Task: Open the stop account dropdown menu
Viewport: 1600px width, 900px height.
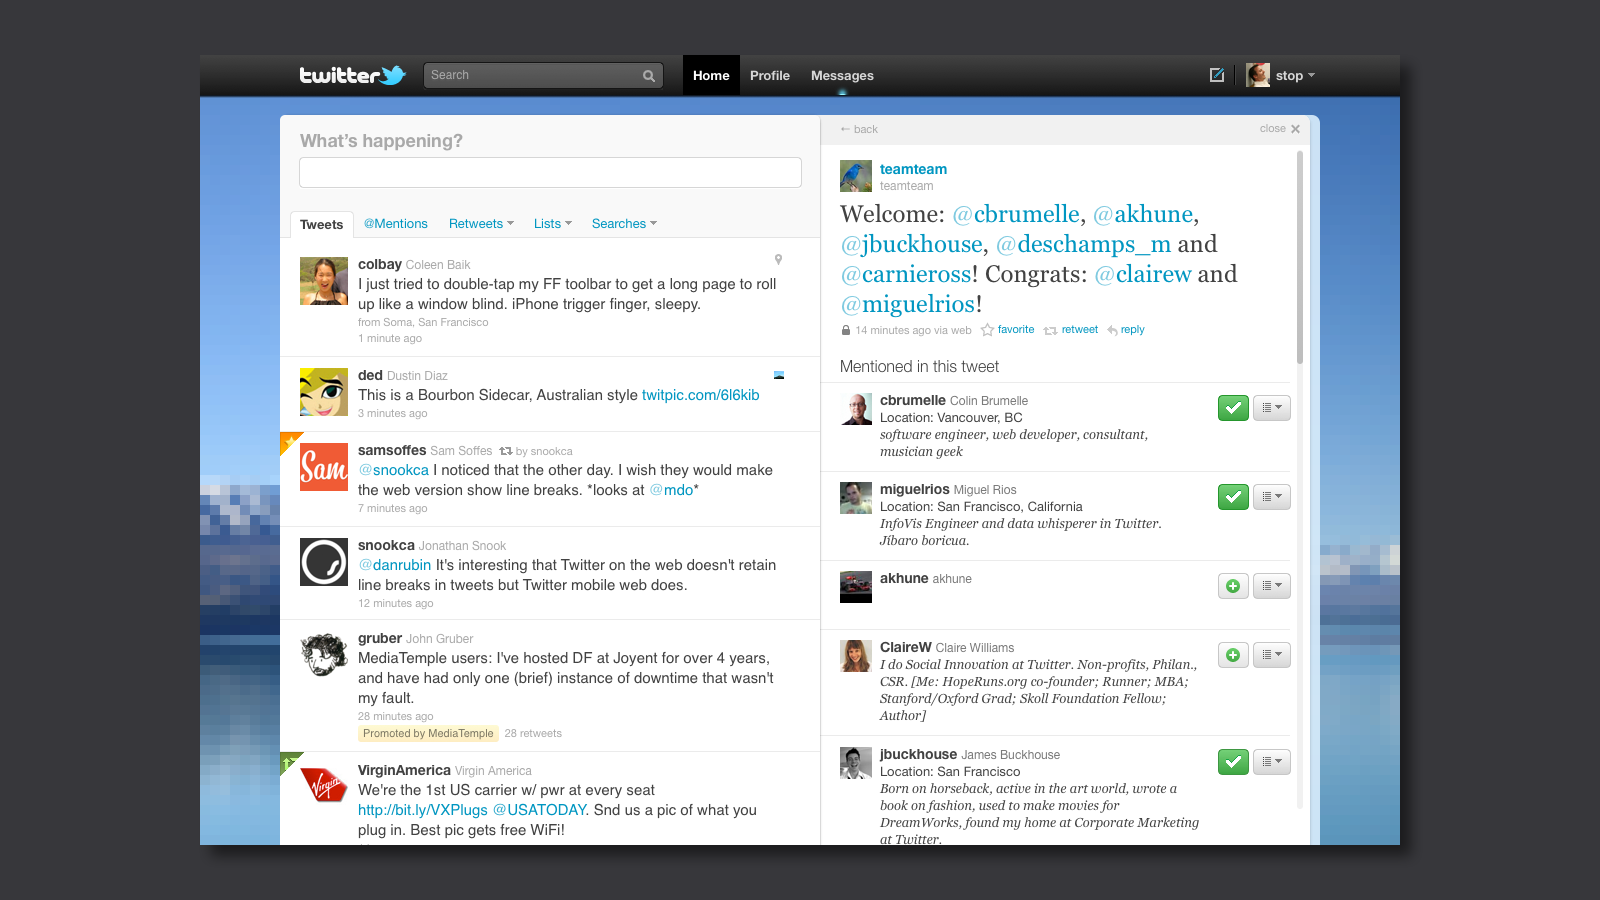Action: pyautogui.click(x=1295, y=76)
